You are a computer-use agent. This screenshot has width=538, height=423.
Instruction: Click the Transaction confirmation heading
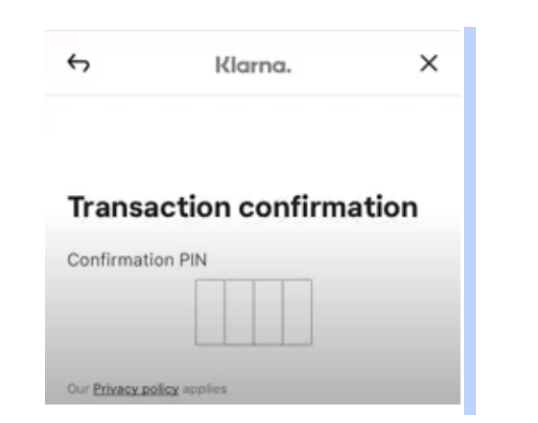243,207
